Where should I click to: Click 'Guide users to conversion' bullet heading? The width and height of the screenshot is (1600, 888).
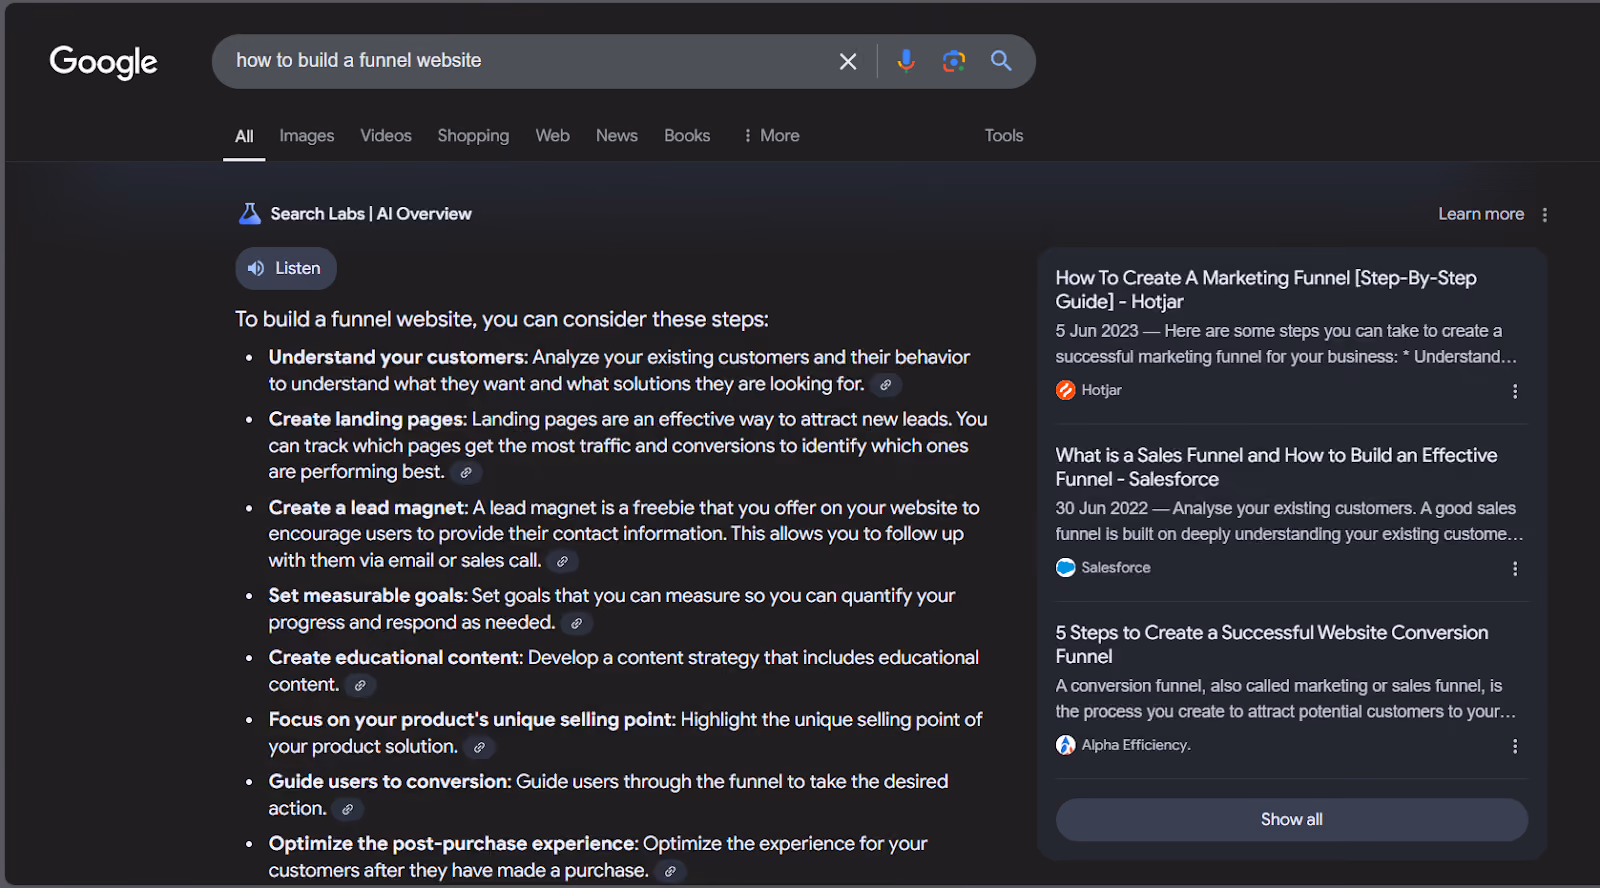coord(389,781)
